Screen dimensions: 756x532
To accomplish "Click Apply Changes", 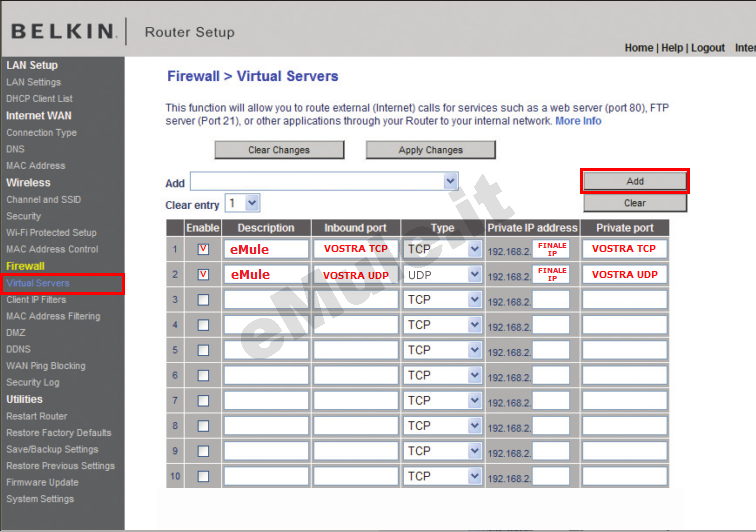I will click(431, 150).
